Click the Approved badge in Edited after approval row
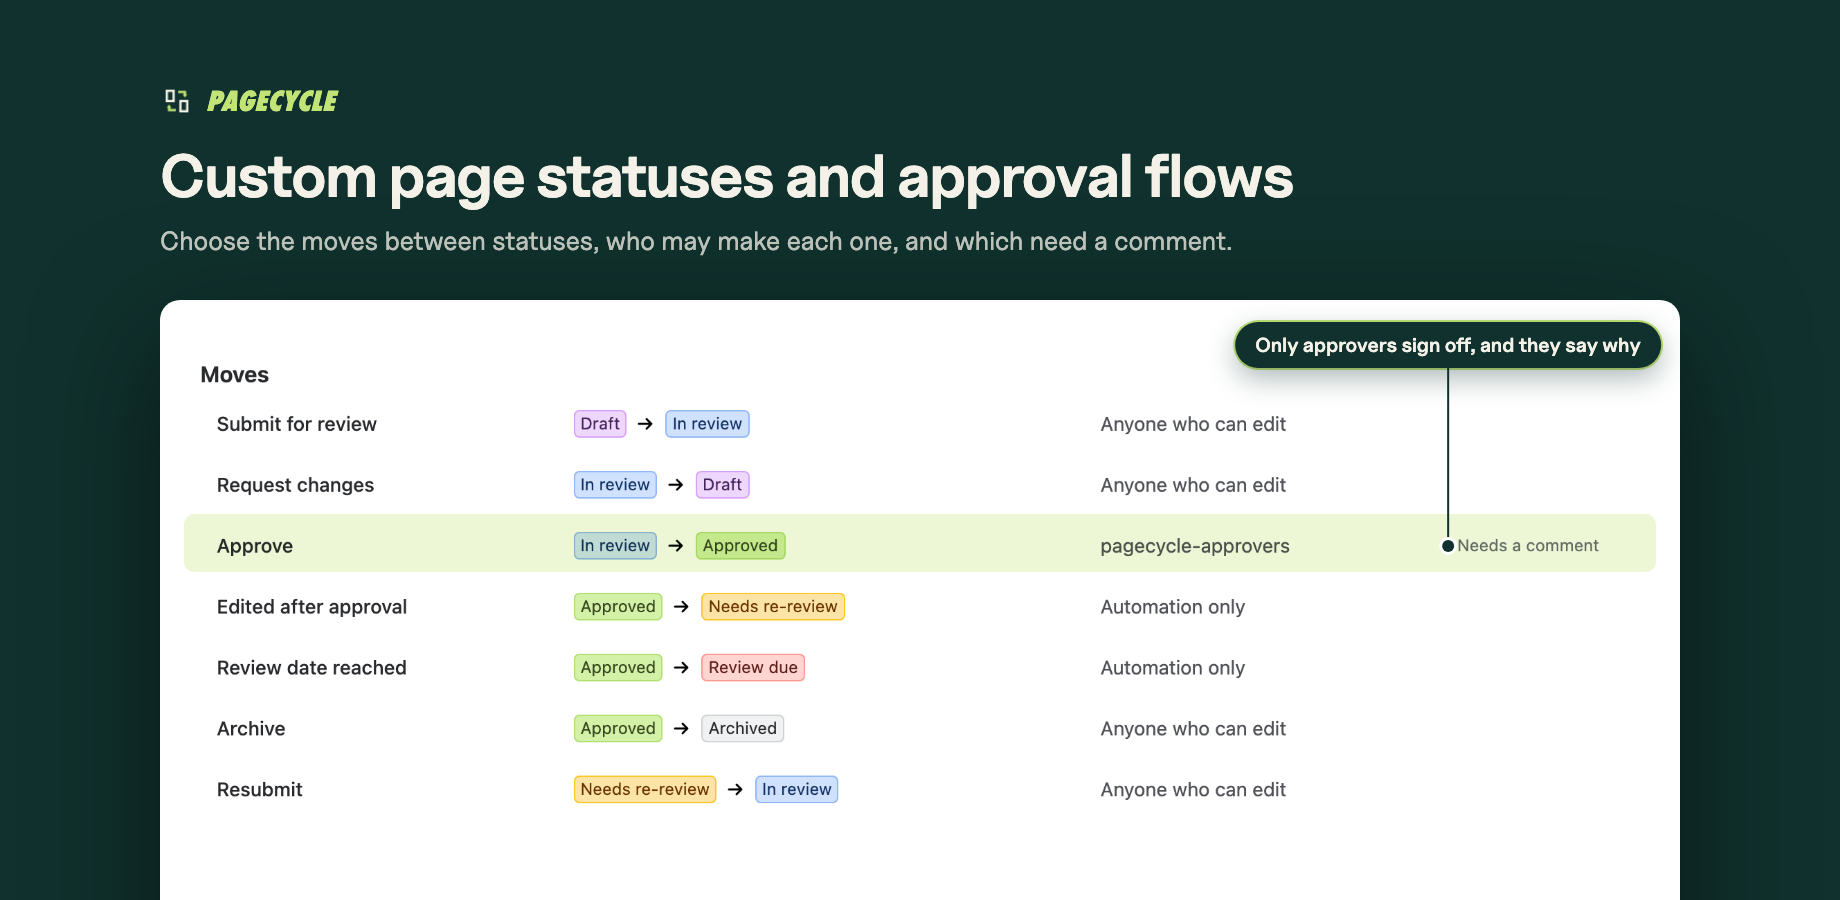This screenshot has height=900, width=1840. pyautogui.click(x=618, y=607)
